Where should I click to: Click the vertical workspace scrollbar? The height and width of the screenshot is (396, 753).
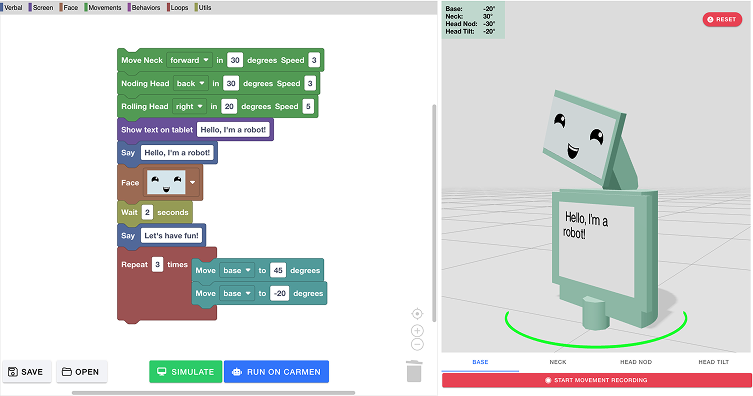[x=435, y=213]
